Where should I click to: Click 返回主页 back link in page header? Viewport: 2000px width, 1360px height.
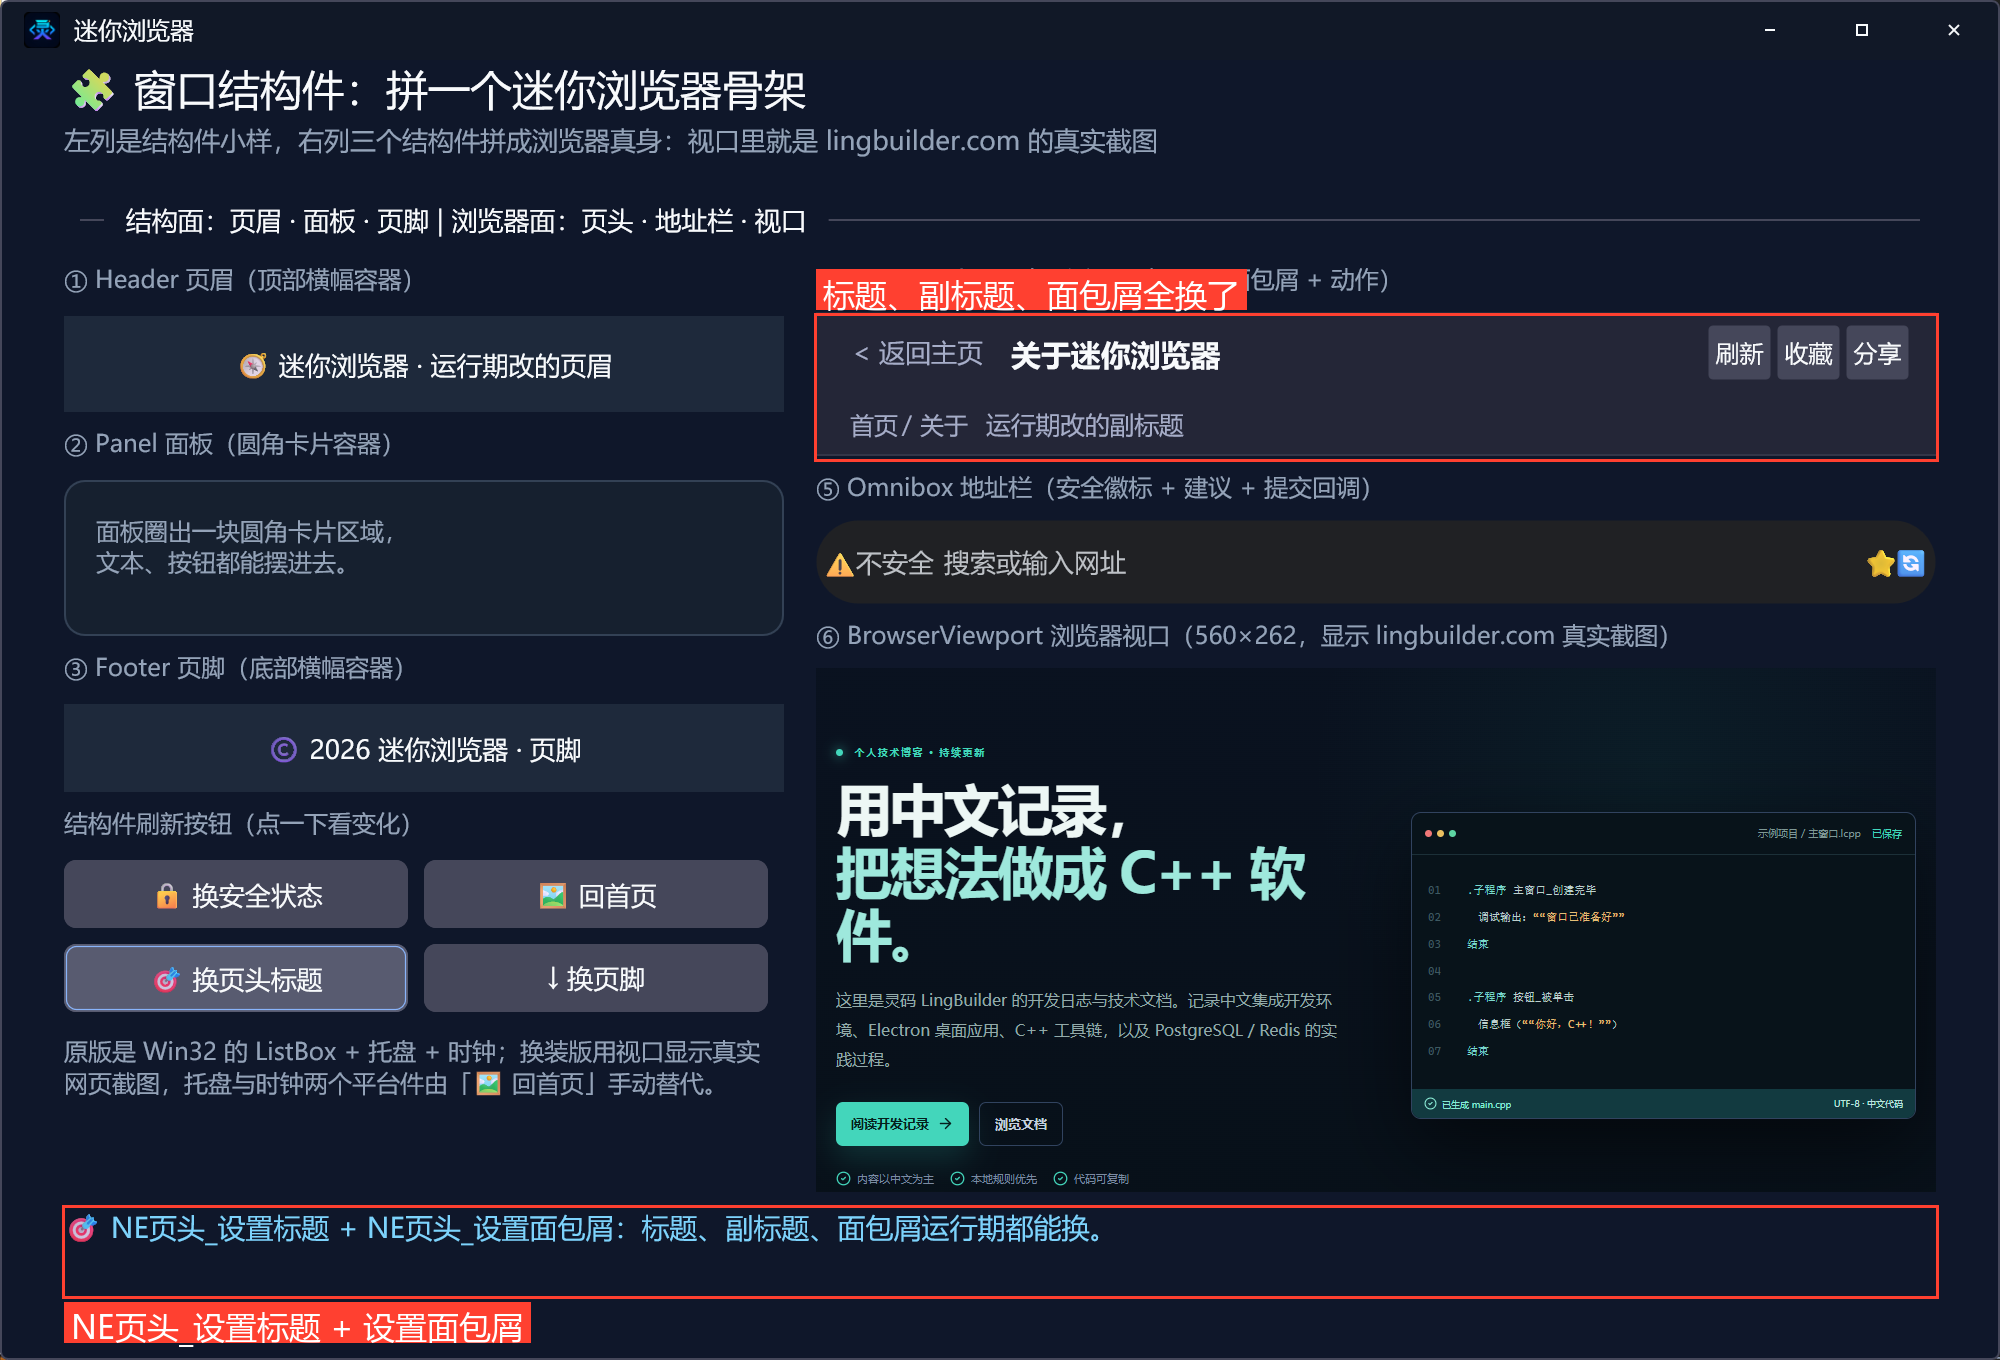pyautogui.click(x=918, y=353)
